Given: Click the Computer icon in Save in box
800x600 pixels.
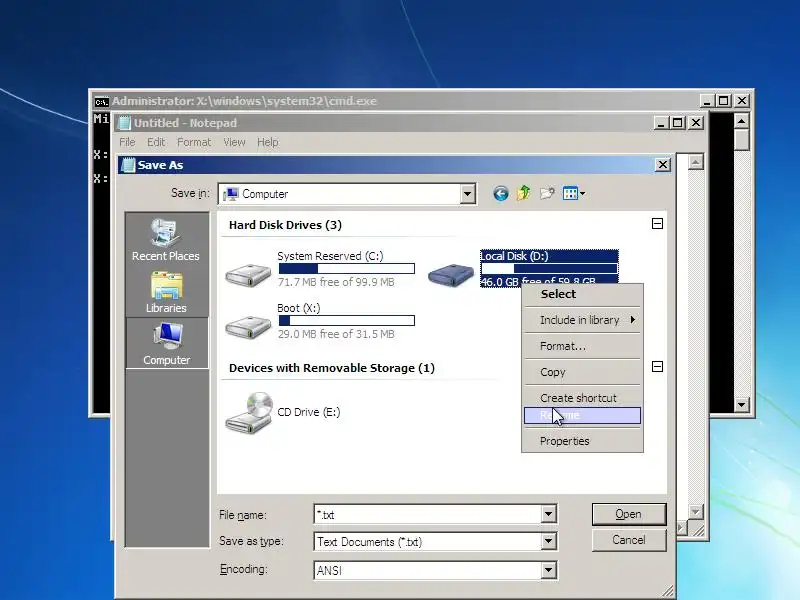Looking at the screenshot, I should (x=231, y=194).
